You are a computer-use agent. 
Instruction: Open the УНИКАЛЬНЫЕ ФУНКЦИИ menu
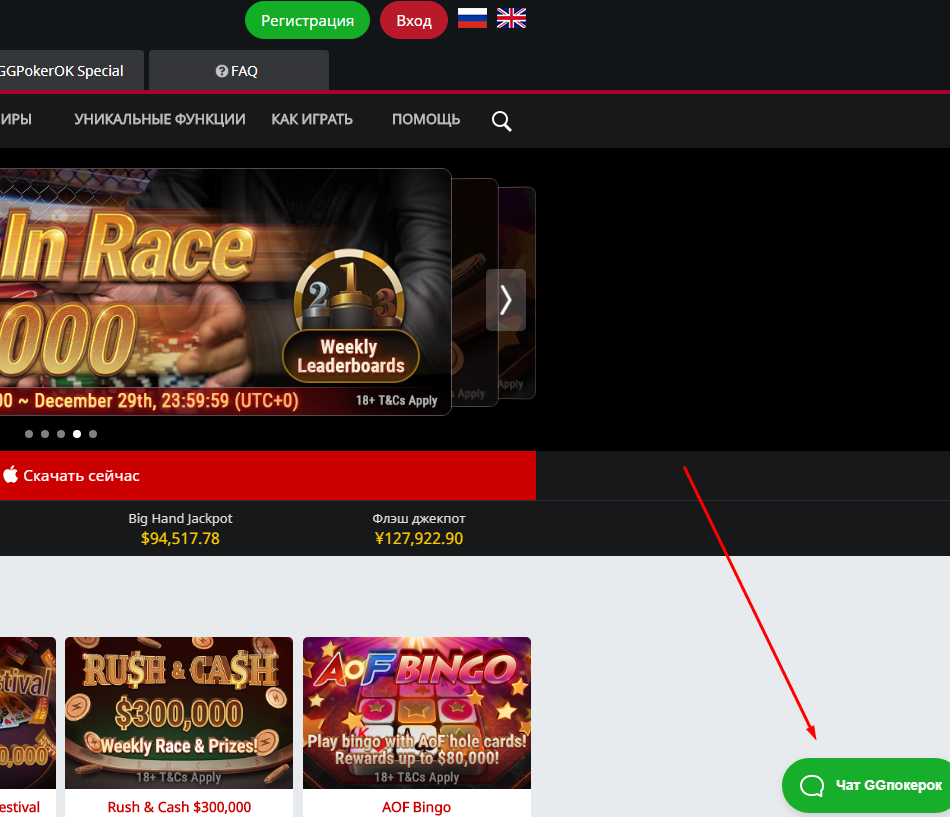pos(160,119)
